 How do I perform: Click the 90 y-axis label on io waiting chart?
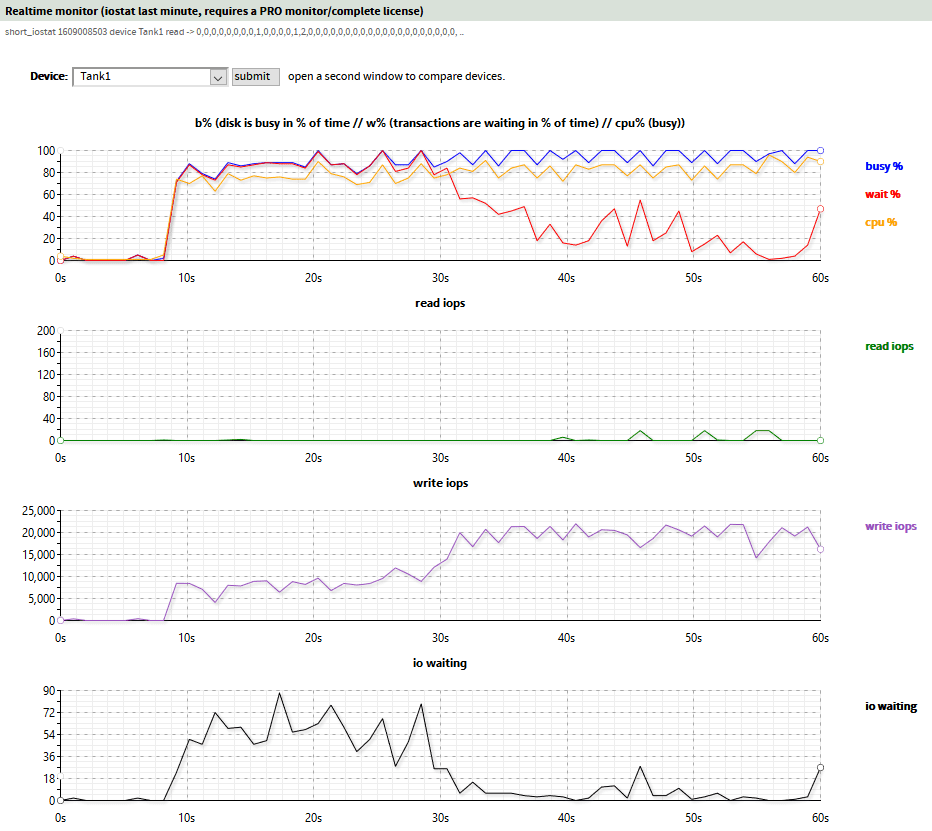pos(49,691)
